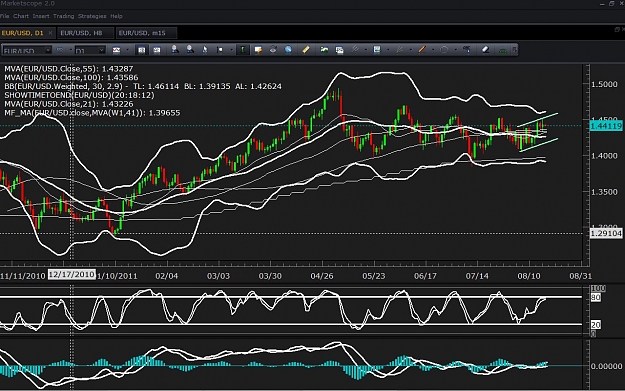Expand arrow next to grey line tool
The width and height of the screenshot is (625, 391).
[366, 50]
